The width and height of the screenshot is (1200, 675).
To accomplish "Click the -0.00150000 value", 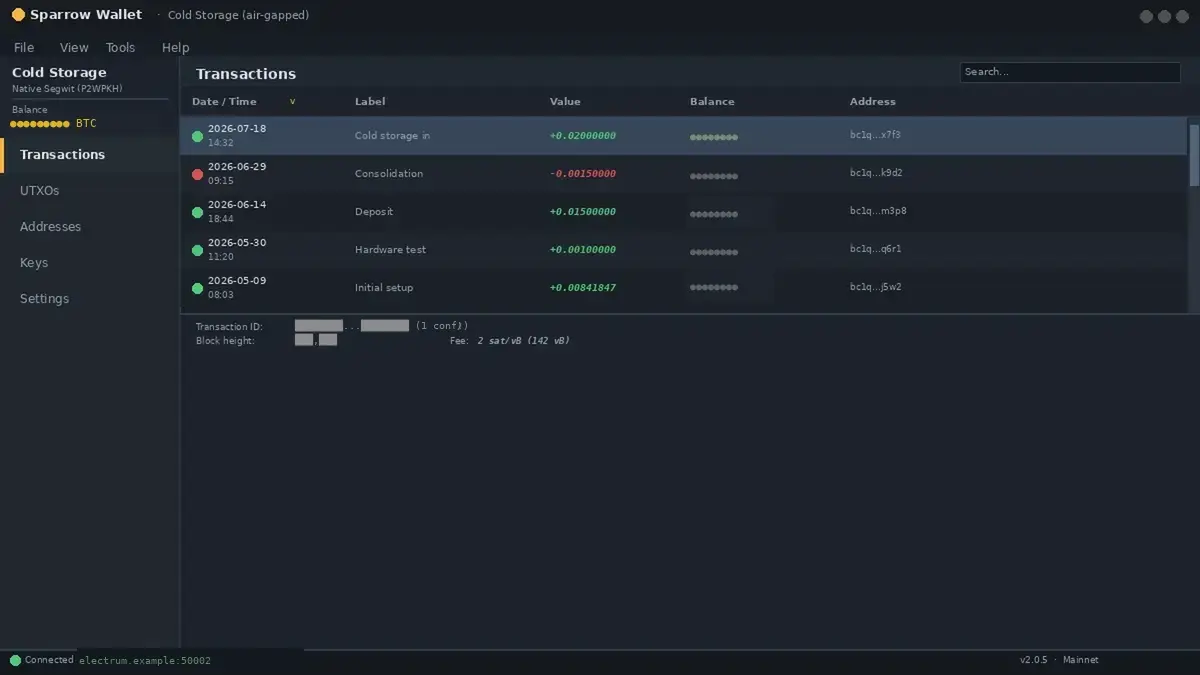I will [x=583, y=174].
